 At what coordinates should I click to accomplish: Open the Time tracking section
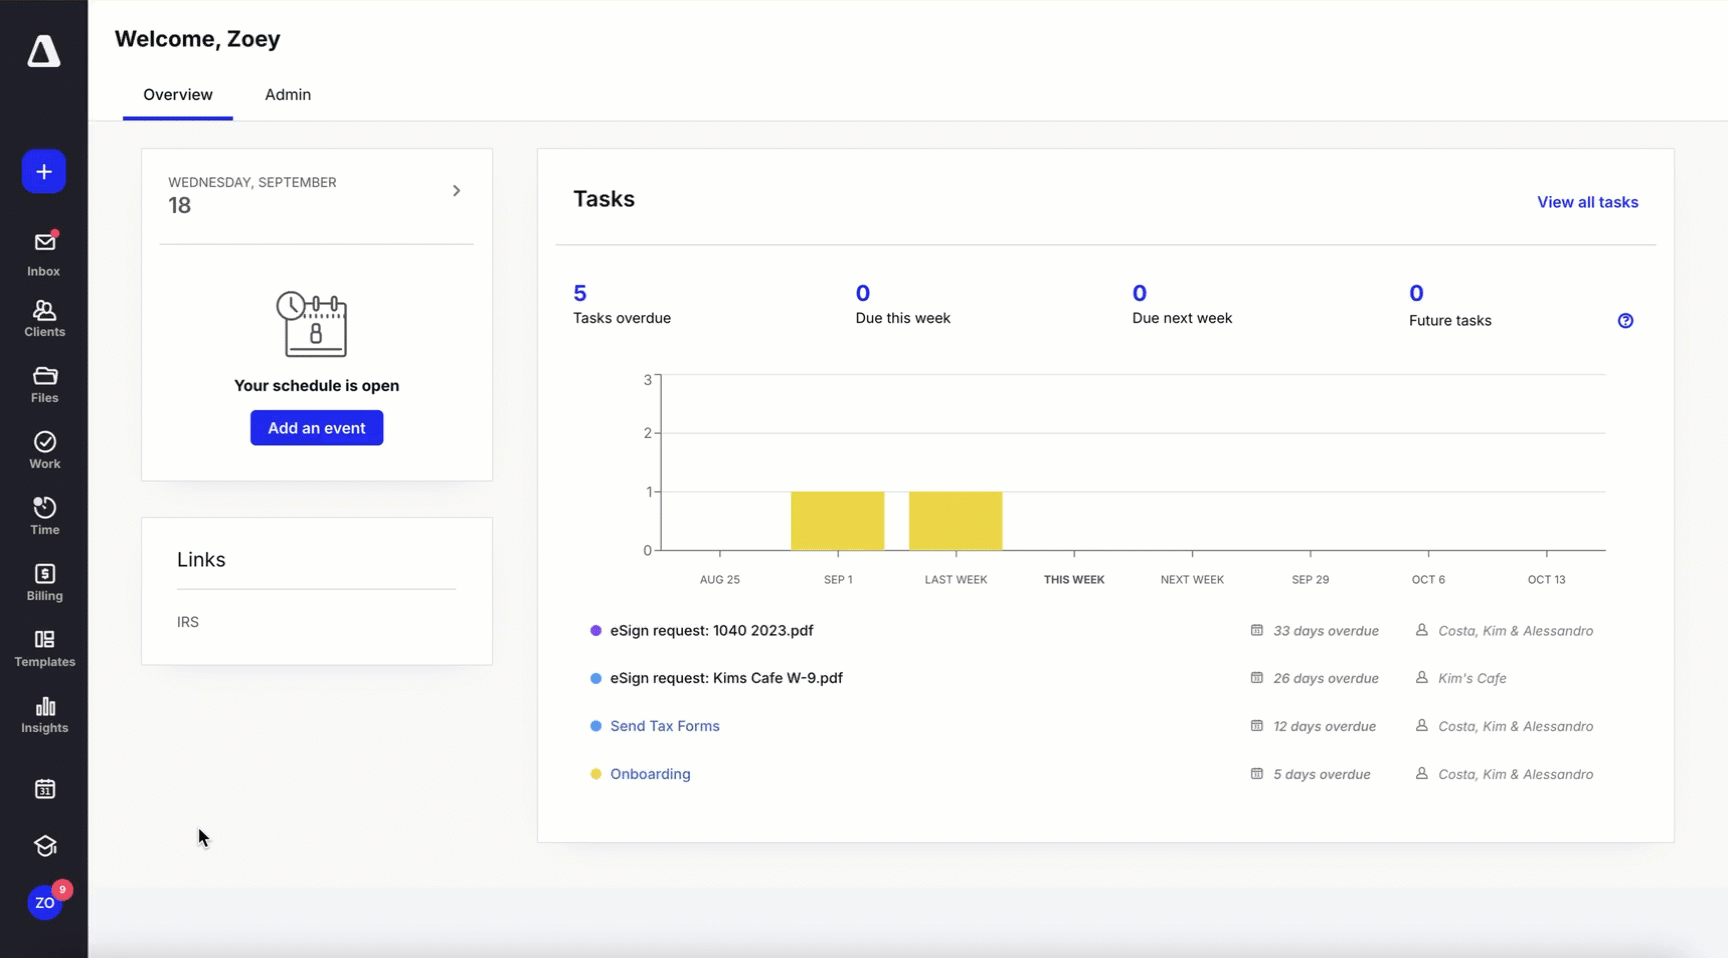[44, 516]
